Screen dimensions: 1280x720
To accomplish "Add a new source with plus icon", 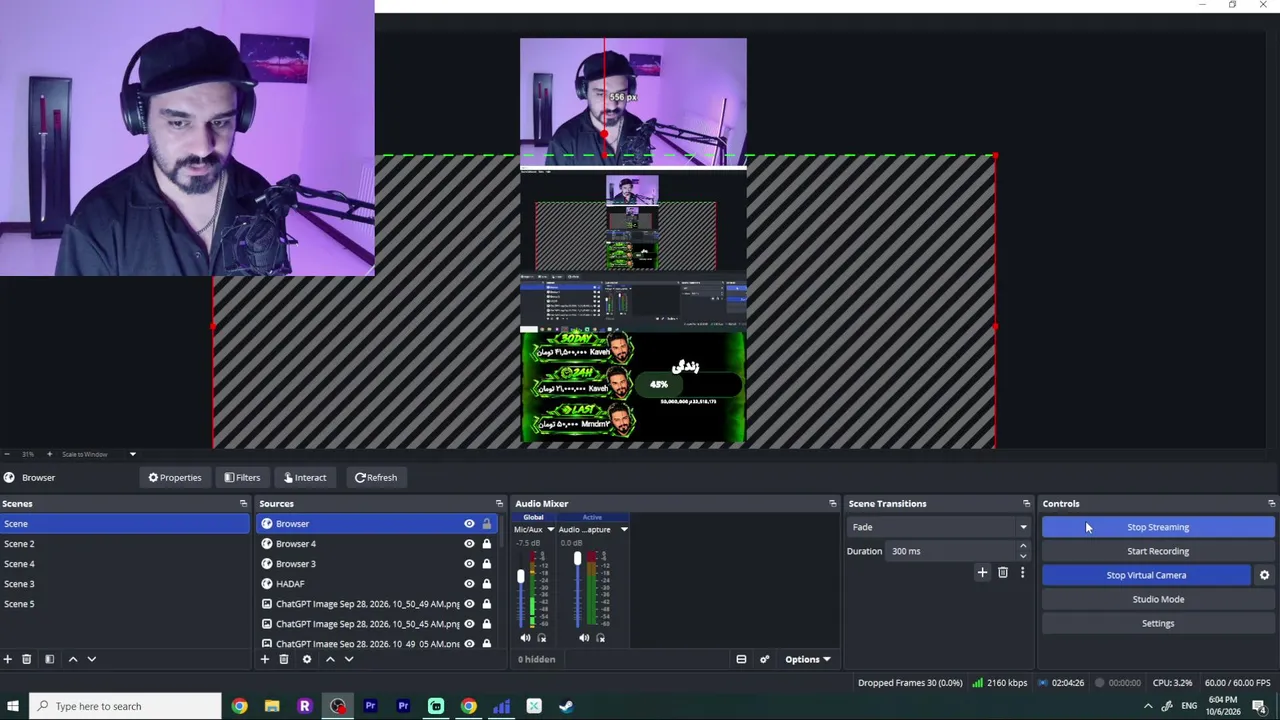I will click(265, 659).
